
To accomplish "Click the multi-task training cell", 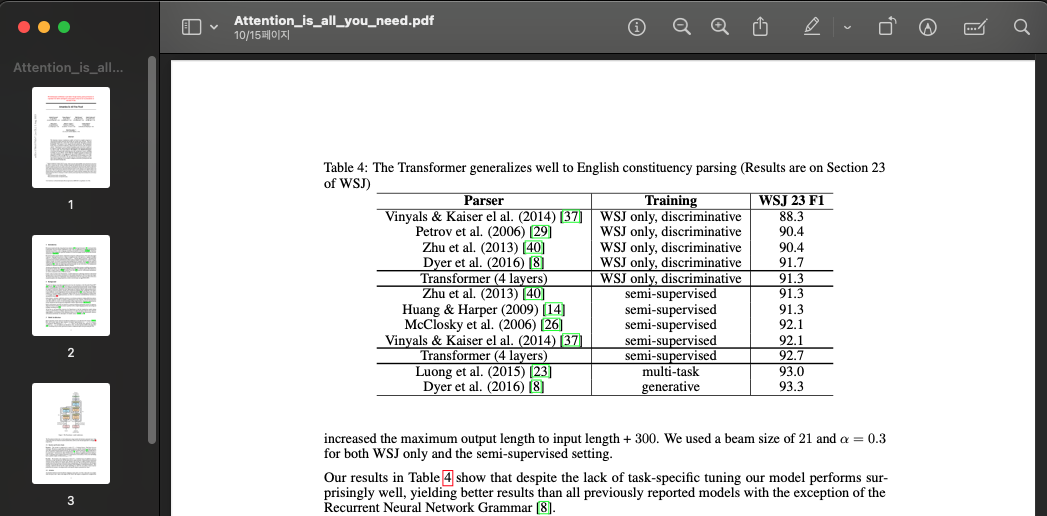I will point(670,371).
